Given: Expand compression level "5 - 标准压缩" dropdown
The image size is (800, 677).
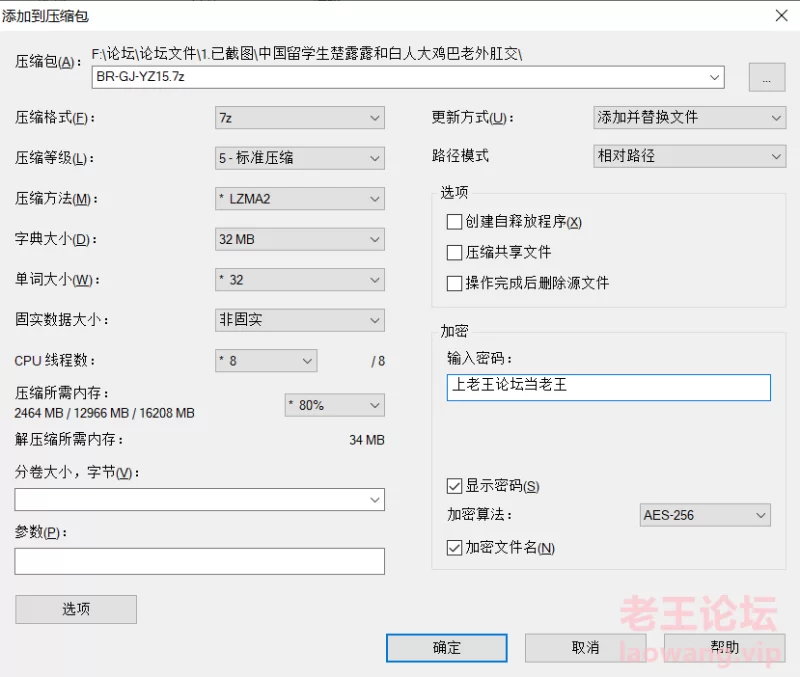Looking at the screenshot, I should (299, 158).
